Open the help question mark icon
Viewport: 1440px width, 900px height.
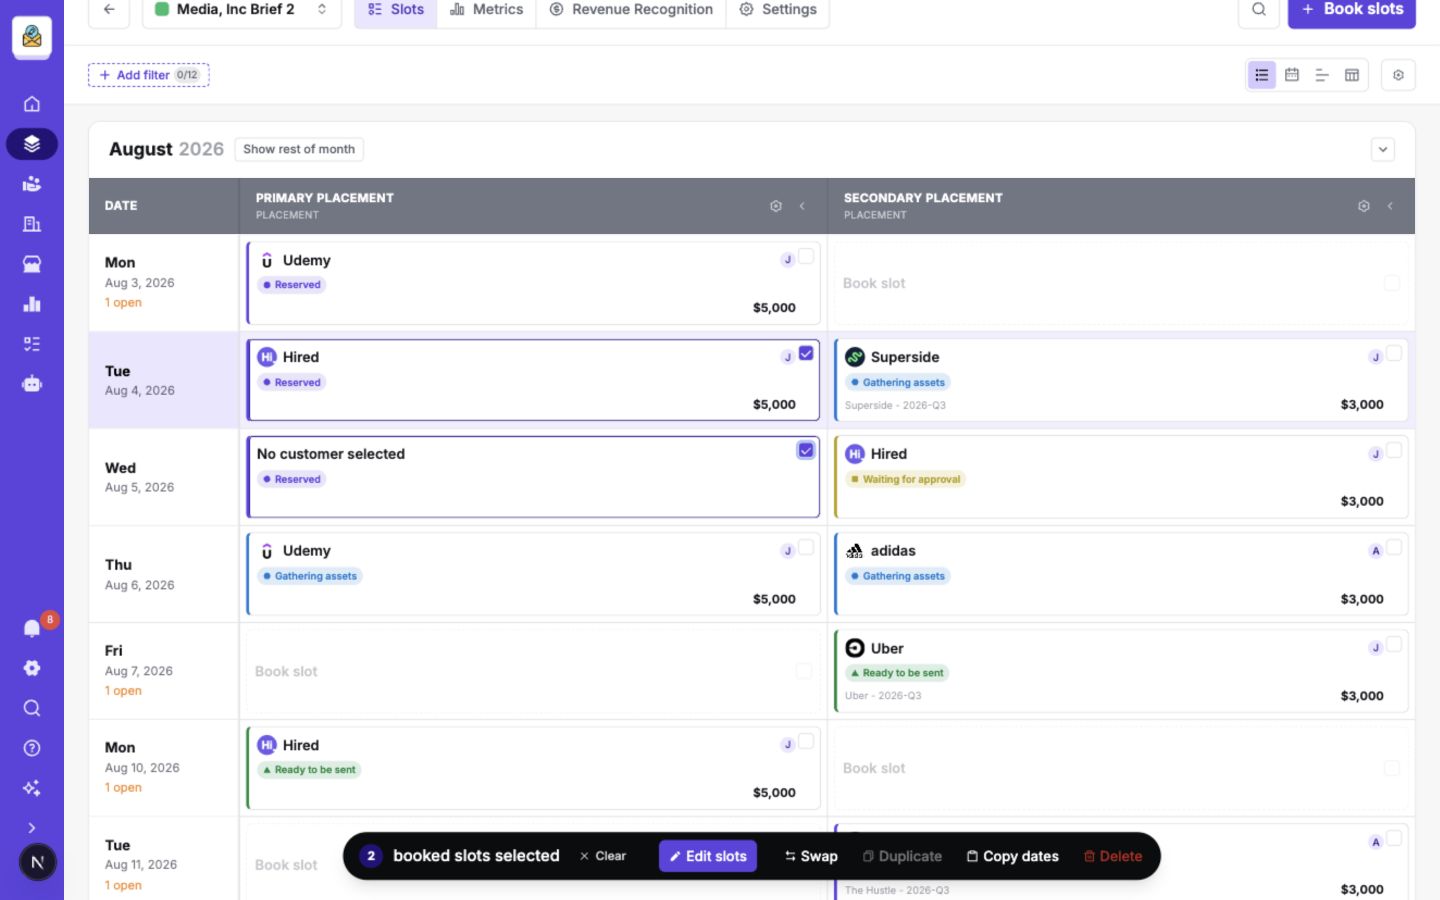click(x=32, y=748)
